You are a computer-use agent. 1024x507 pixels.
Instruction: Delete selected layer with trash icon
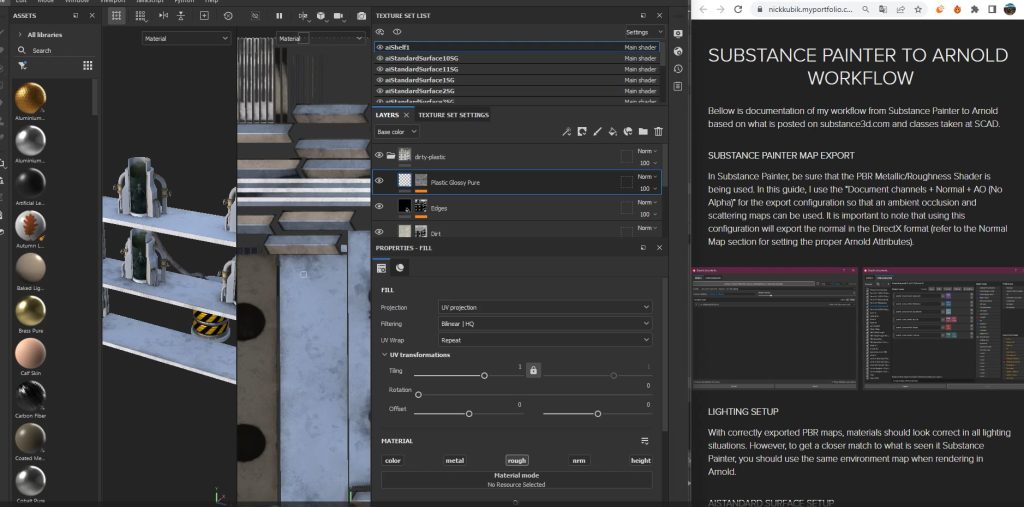658,131
